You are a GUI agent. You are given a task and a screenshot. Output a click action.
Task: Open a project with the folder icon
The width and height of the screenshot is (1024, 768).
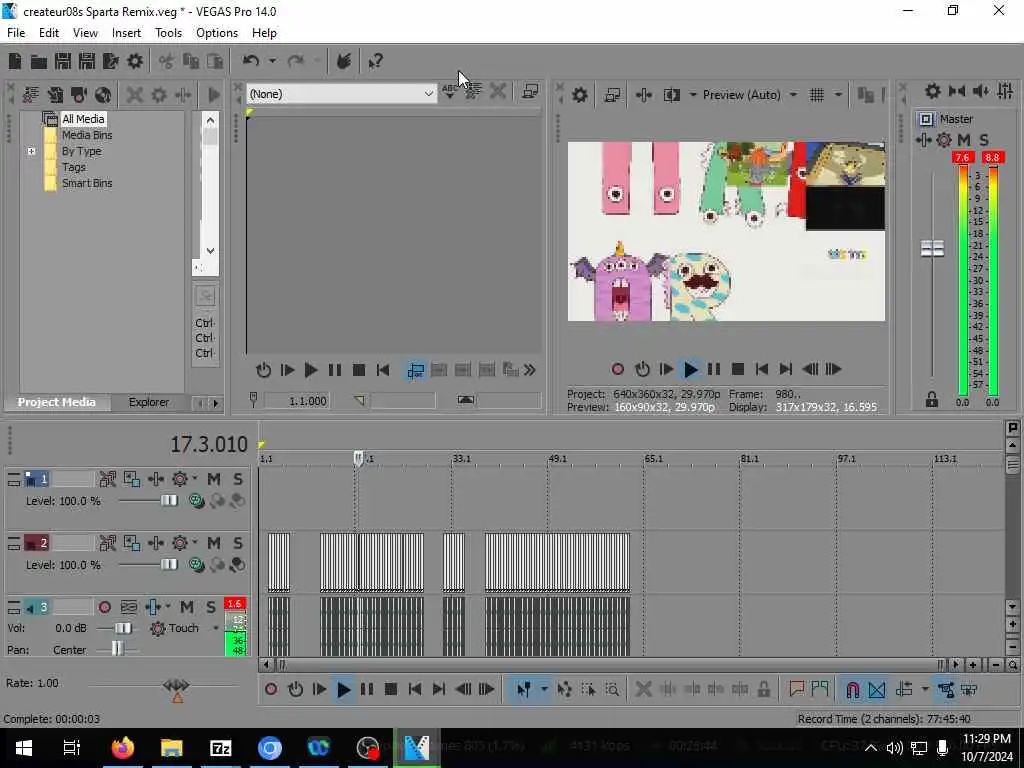click(x=39, y=61)
